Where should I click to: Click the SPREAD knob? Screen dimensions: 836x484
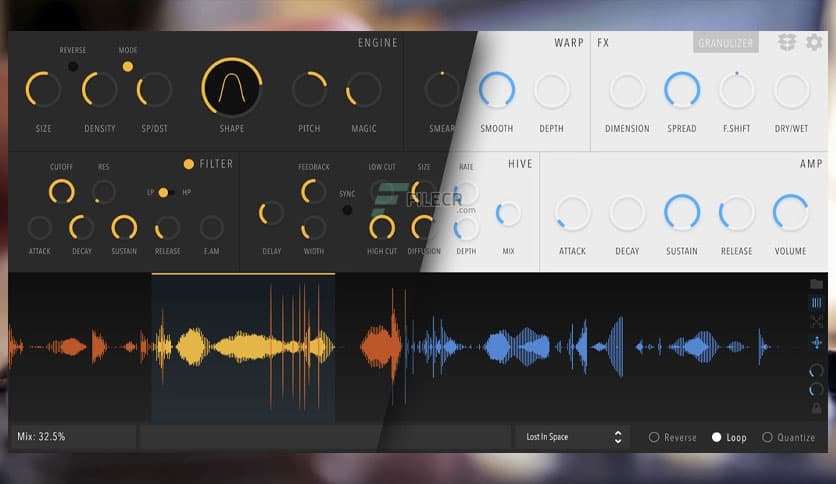[x=682, y=90]
